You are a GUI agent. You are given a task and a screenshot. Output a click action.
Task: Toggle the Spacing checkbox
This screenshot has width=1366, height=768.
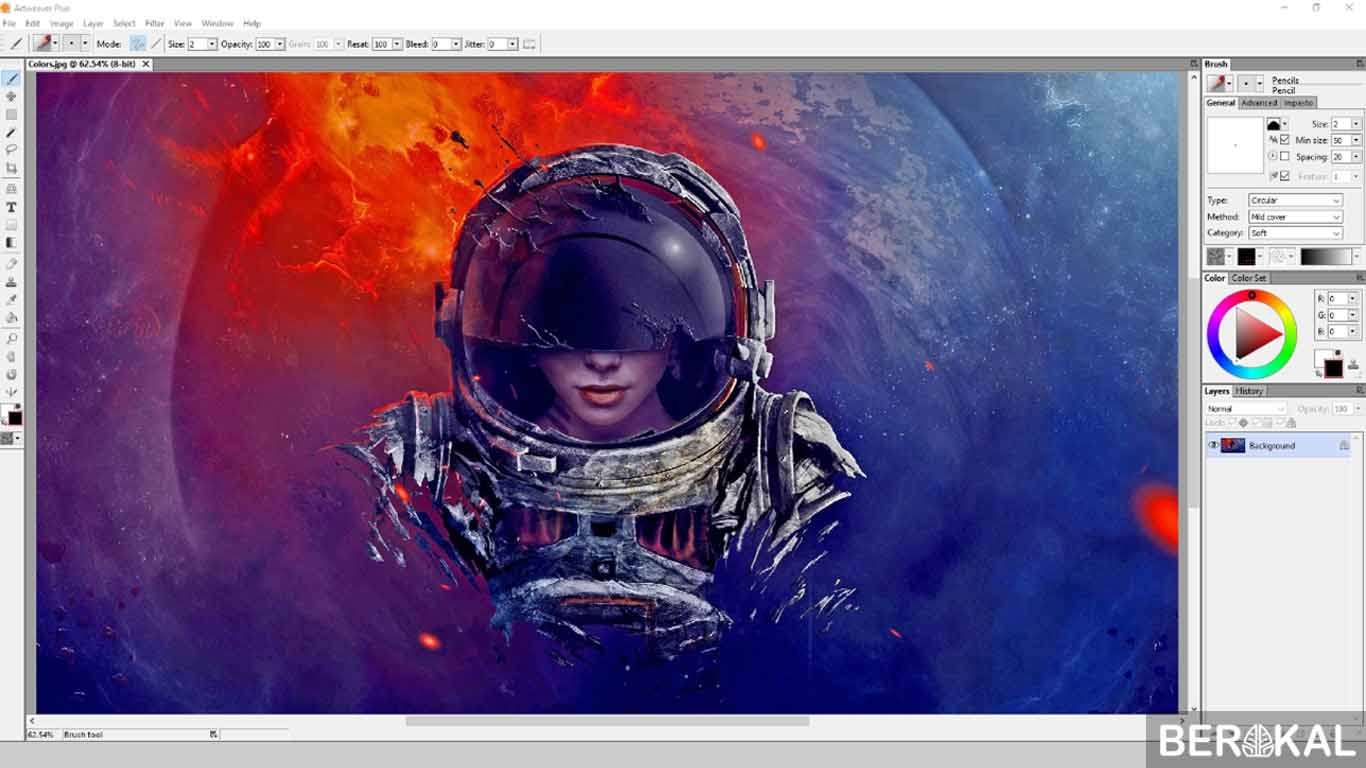1285,157
